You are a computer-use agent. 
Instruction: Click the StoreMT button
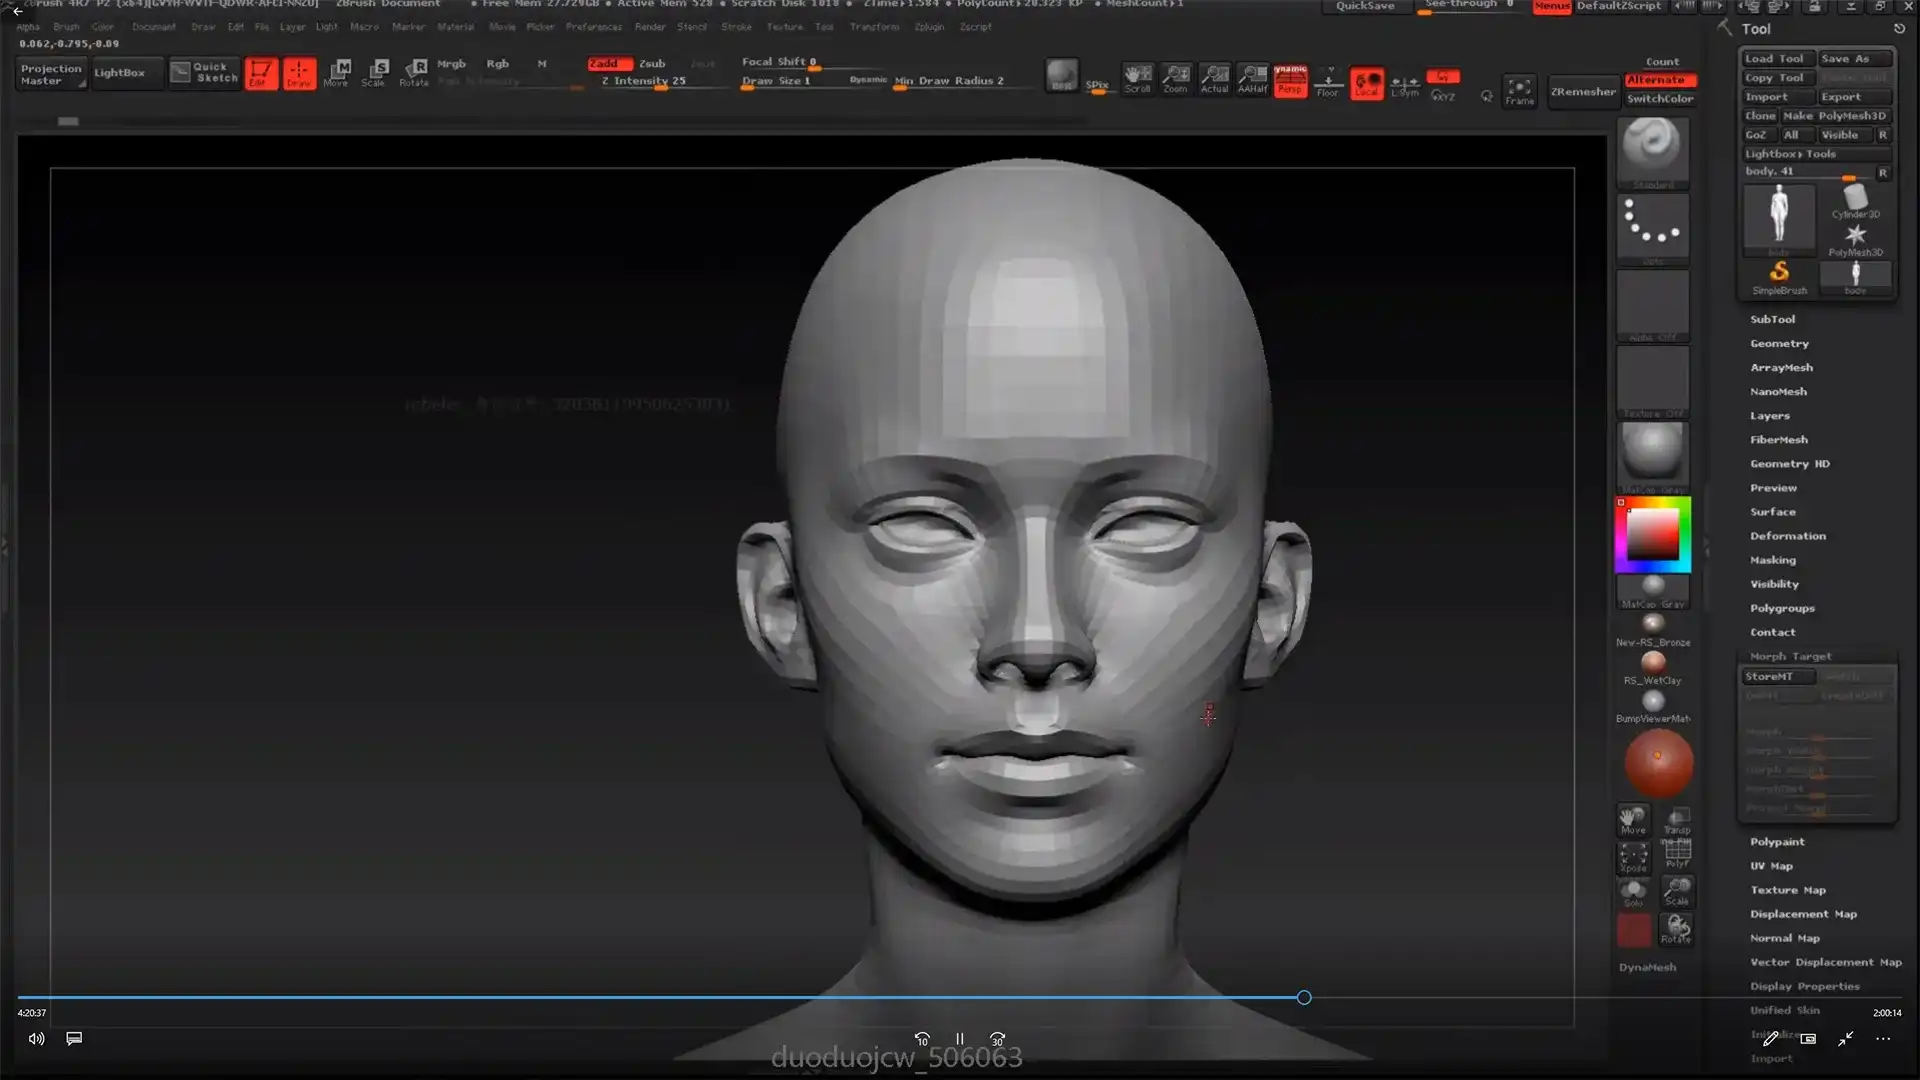click(1776, 677)
